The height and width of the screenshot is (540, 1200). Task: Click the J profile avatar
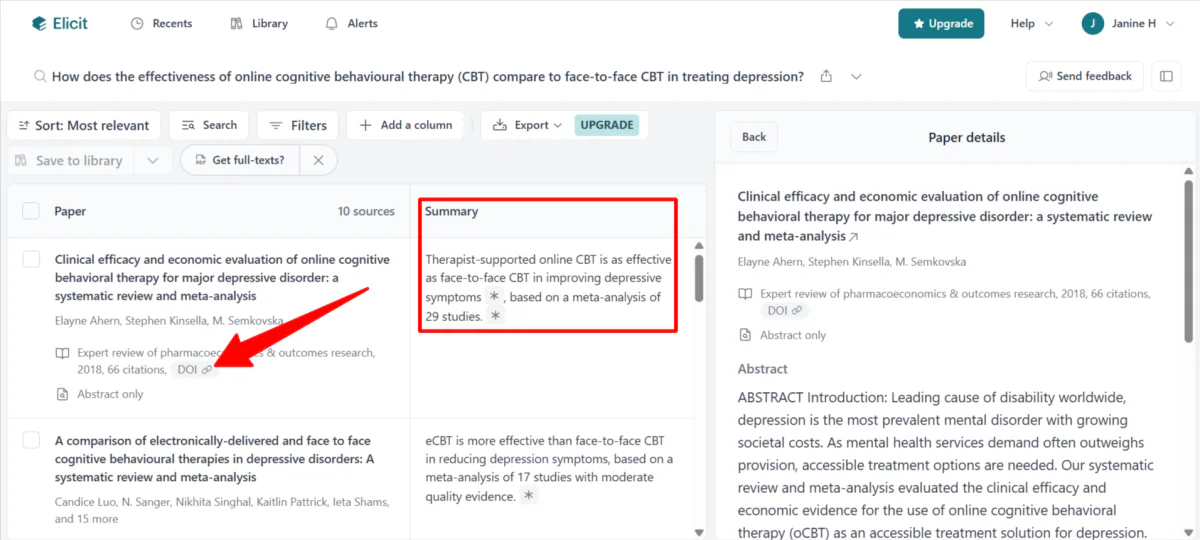click(1093, 23)
